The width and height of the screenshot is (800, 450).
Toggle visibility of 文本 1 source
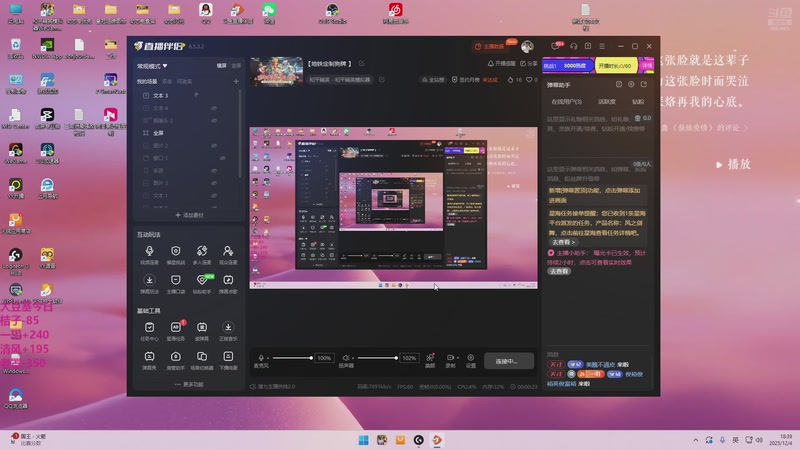click(x=214, y=195)
